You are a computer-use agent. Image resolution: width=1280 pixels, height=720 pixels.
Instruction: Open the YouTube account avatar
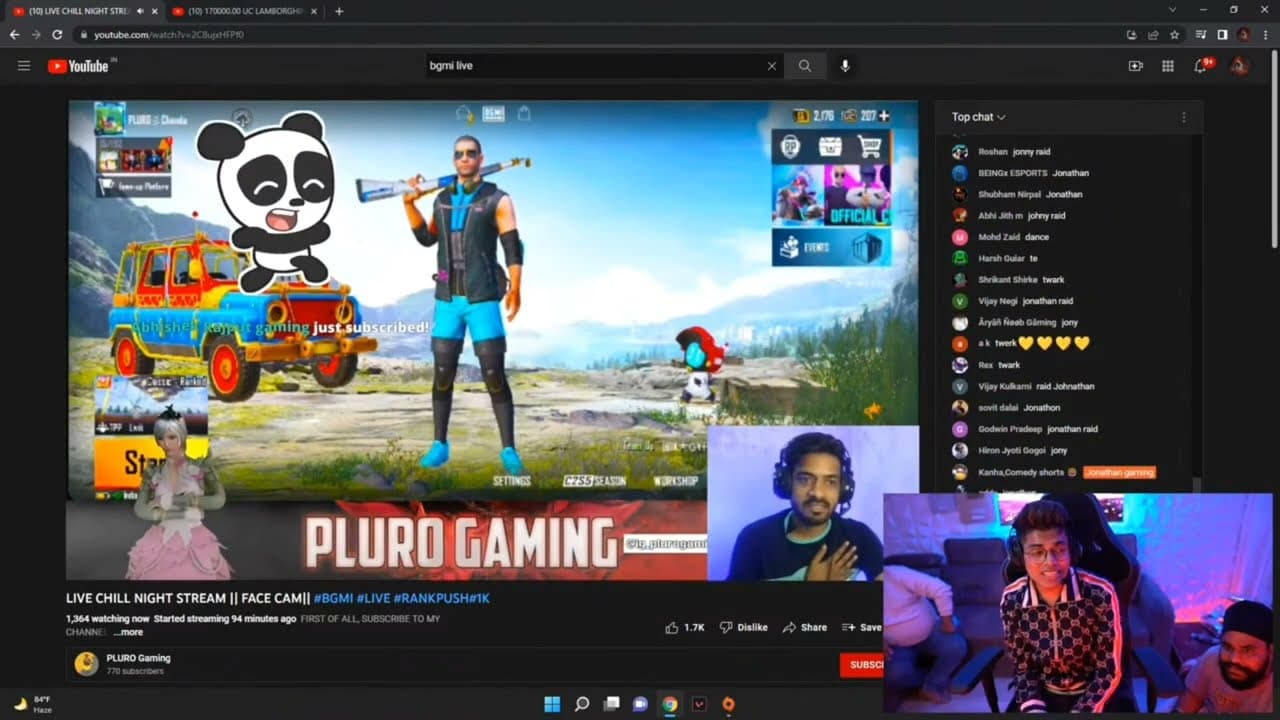[x=1239, y=66]
